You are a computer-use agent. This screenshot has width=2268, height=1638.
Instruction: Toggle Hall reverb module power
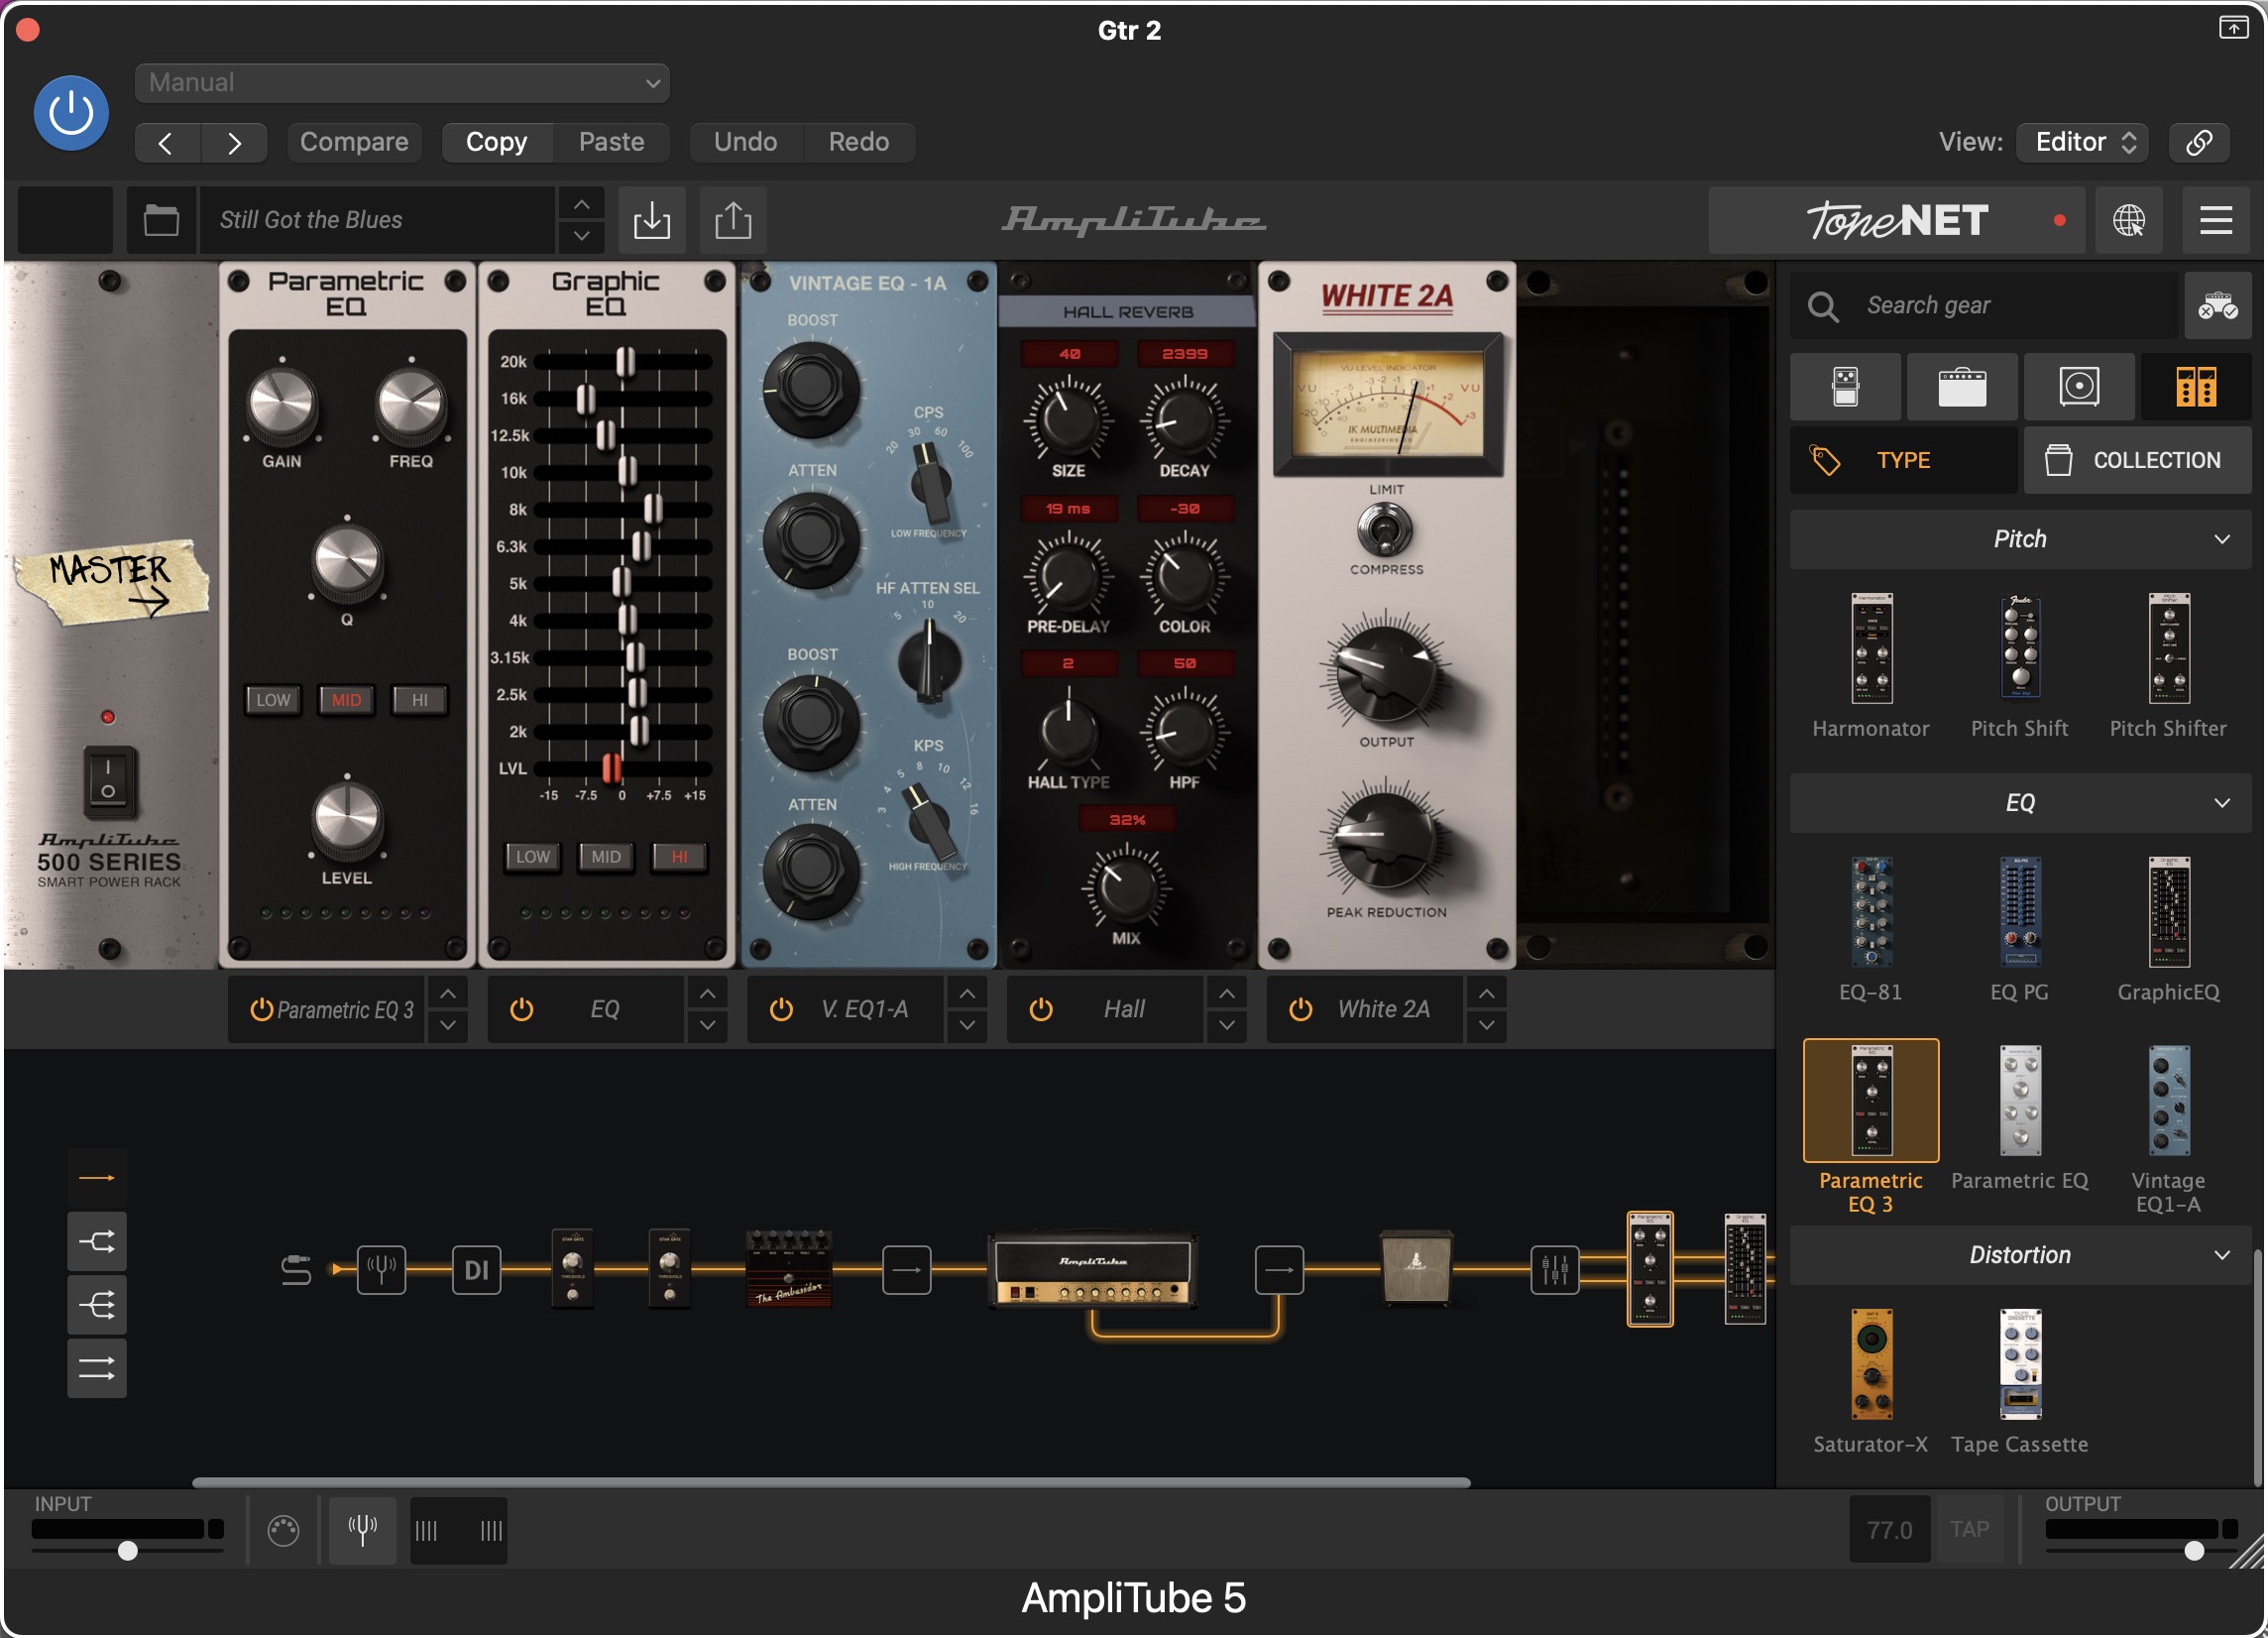click(1040, 1010)
